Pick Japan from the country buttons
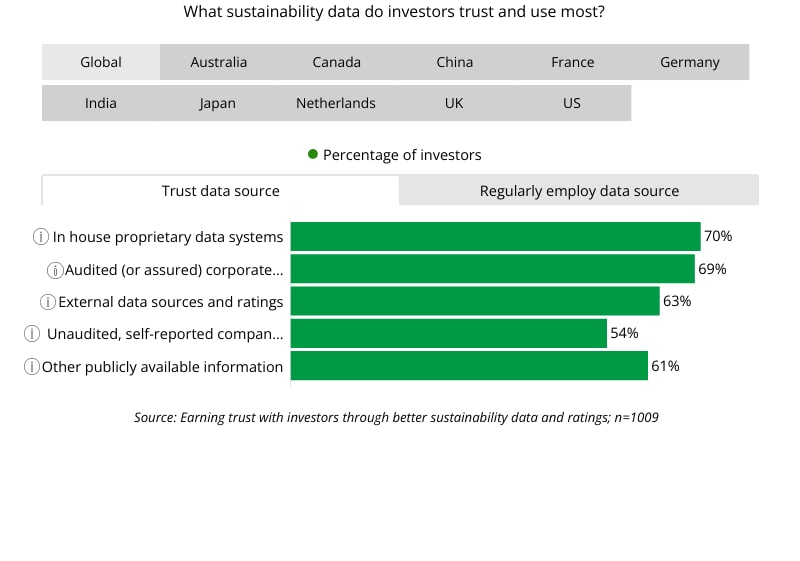The width and height of the screenshot is (800, 561). pyautogui.click(x=218, y=103)
